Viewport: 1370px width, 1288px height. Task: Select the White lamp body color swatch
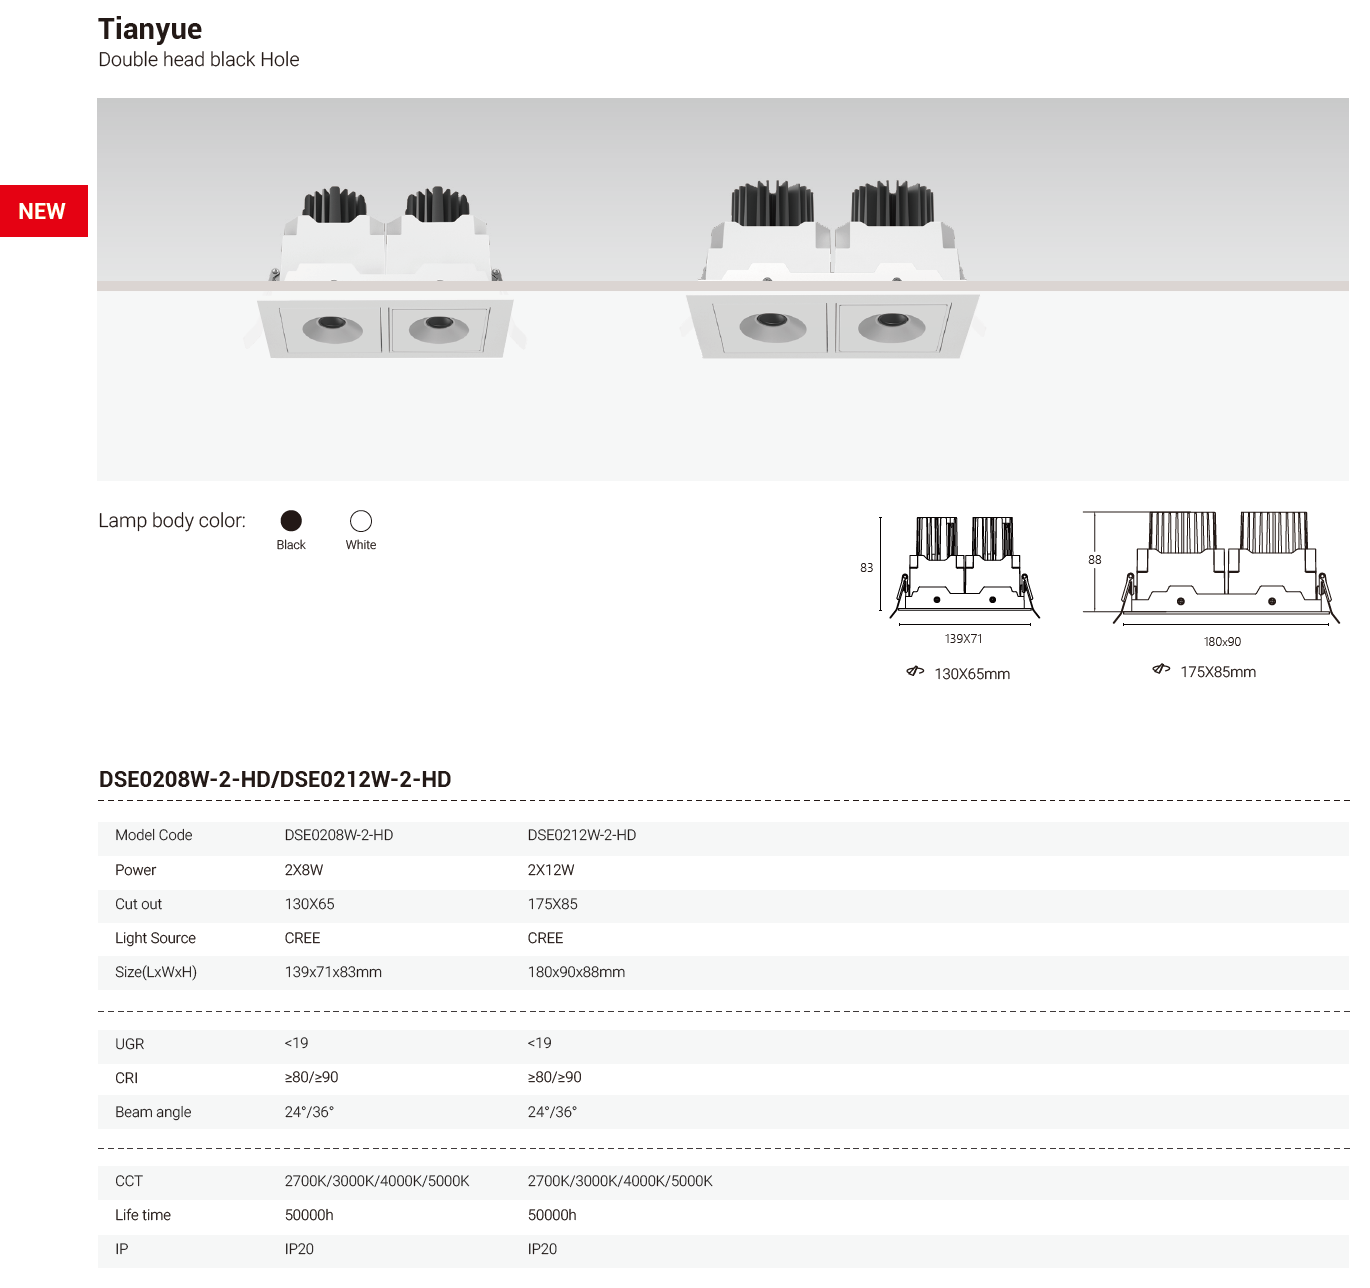click(x=361, y=521)
